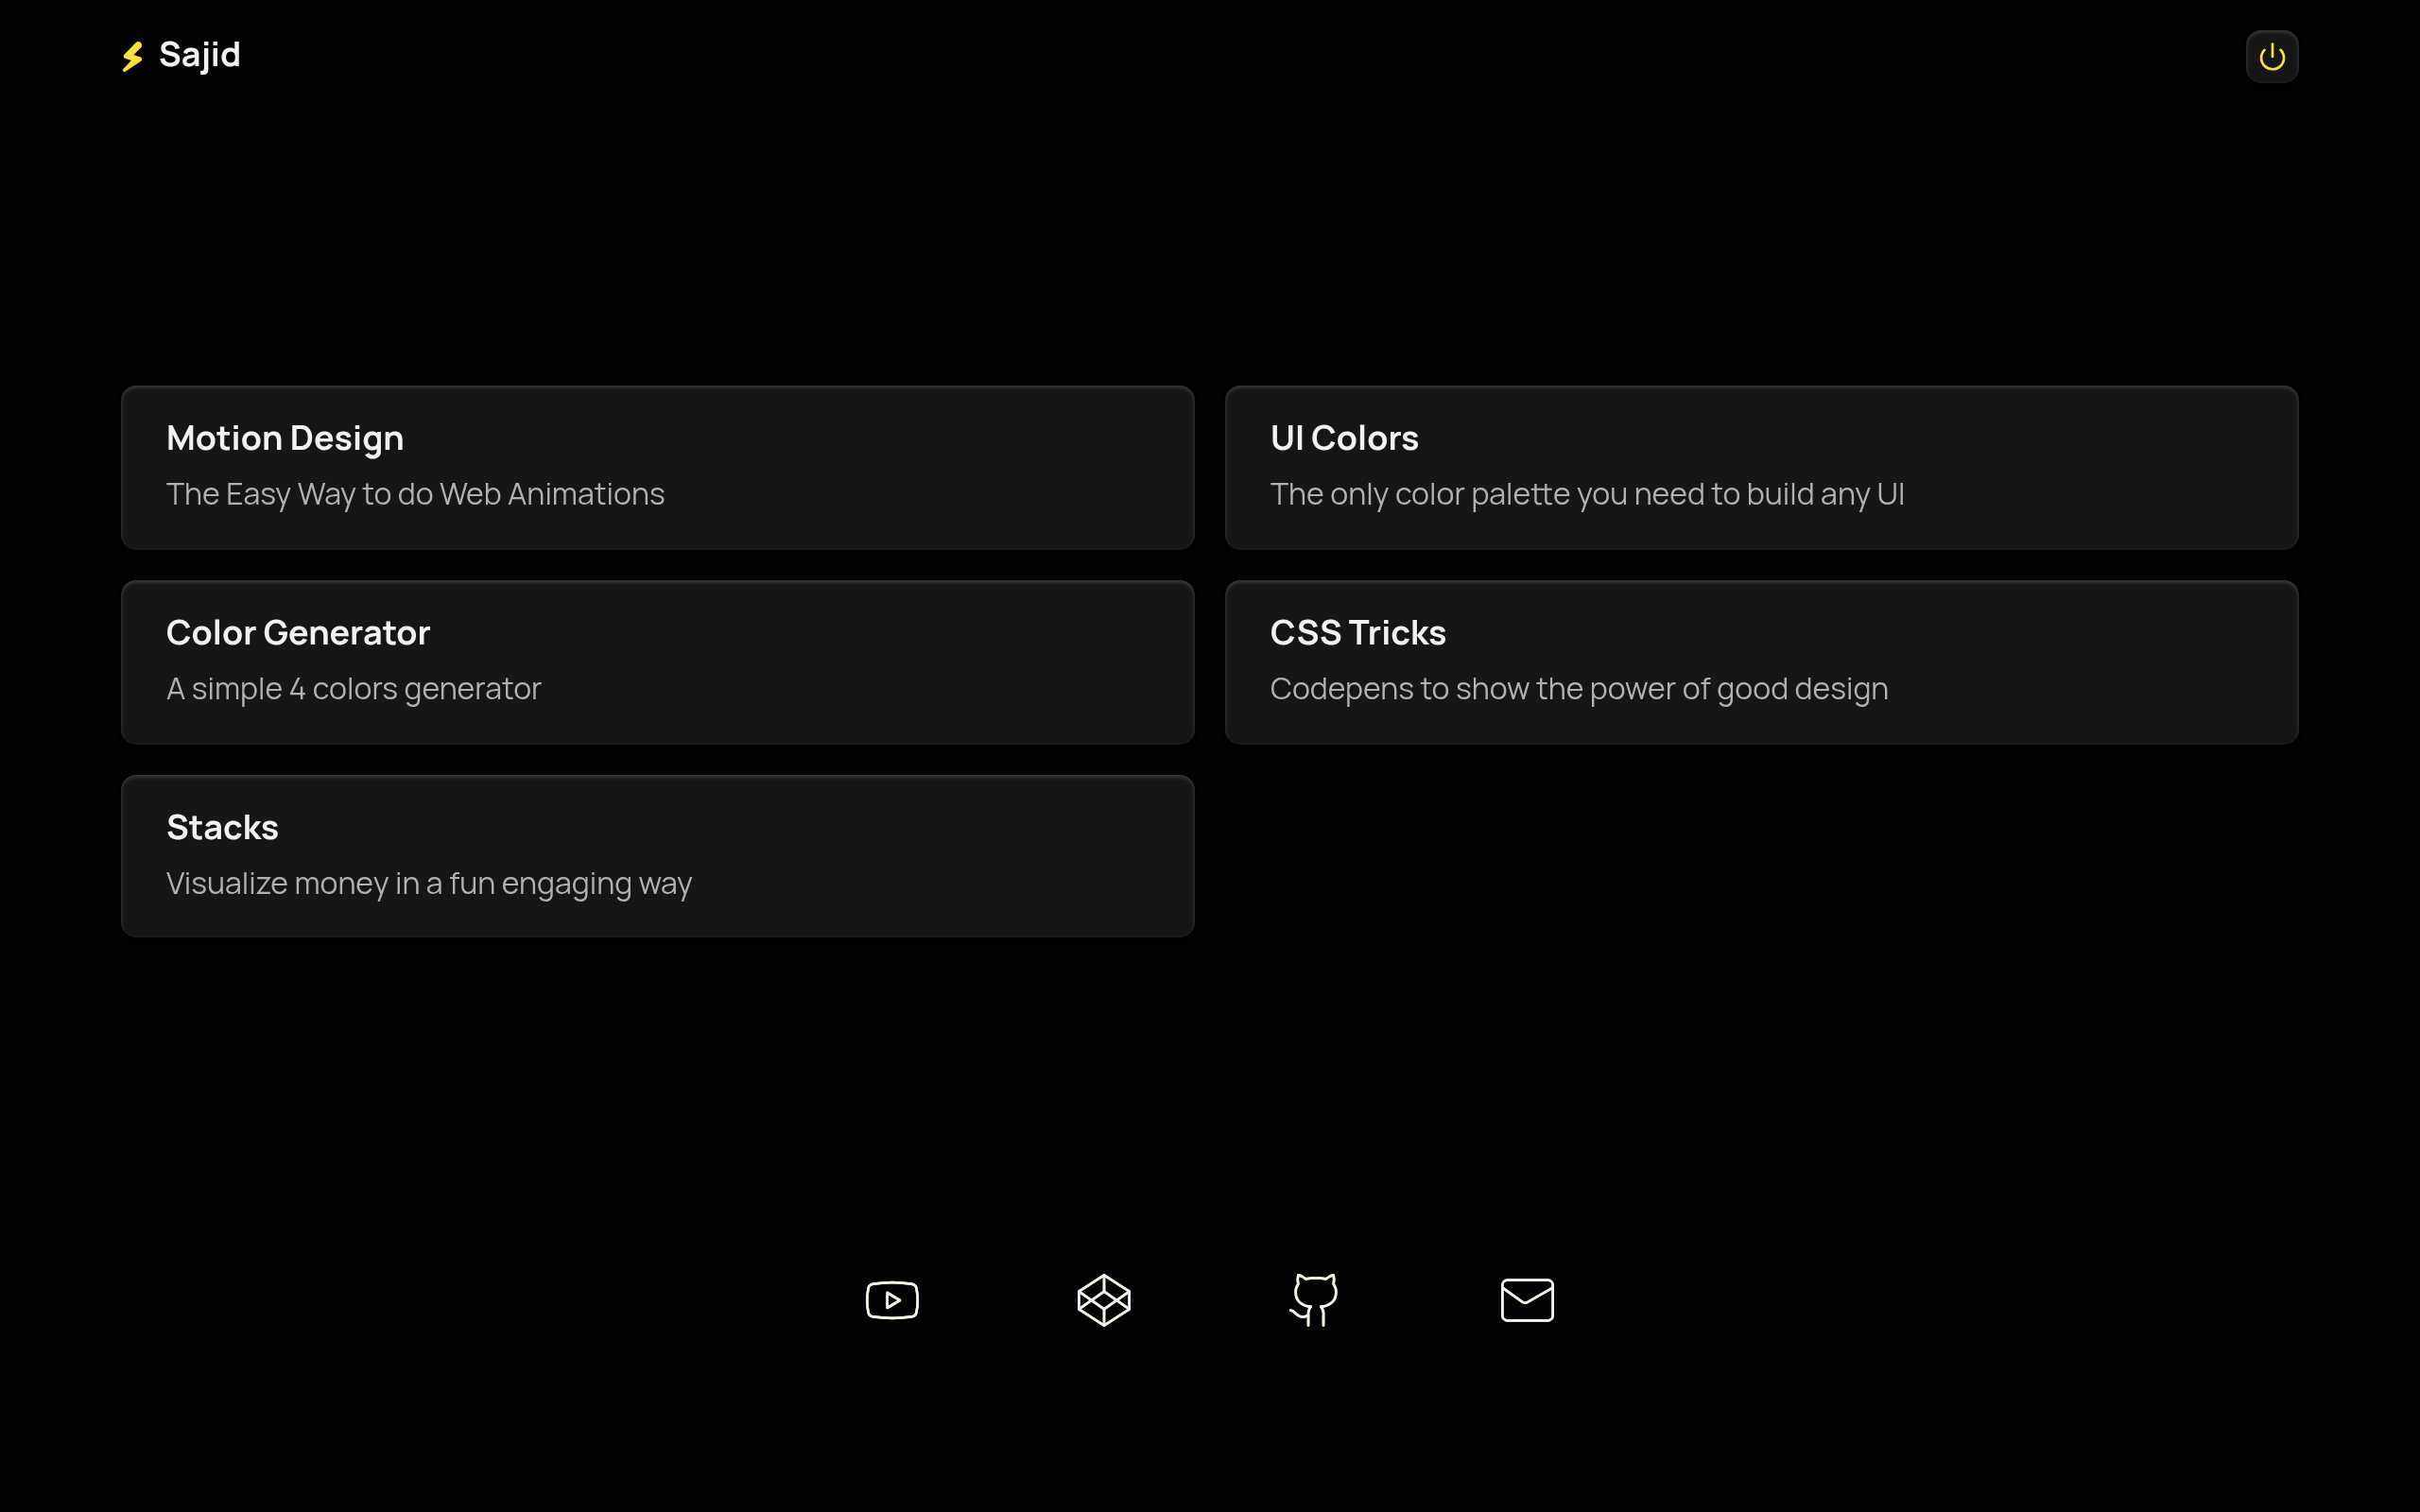The image size is (2420, 1512).
Task: Open the UI Colors heading
Action: click(x=1344, y=438)
